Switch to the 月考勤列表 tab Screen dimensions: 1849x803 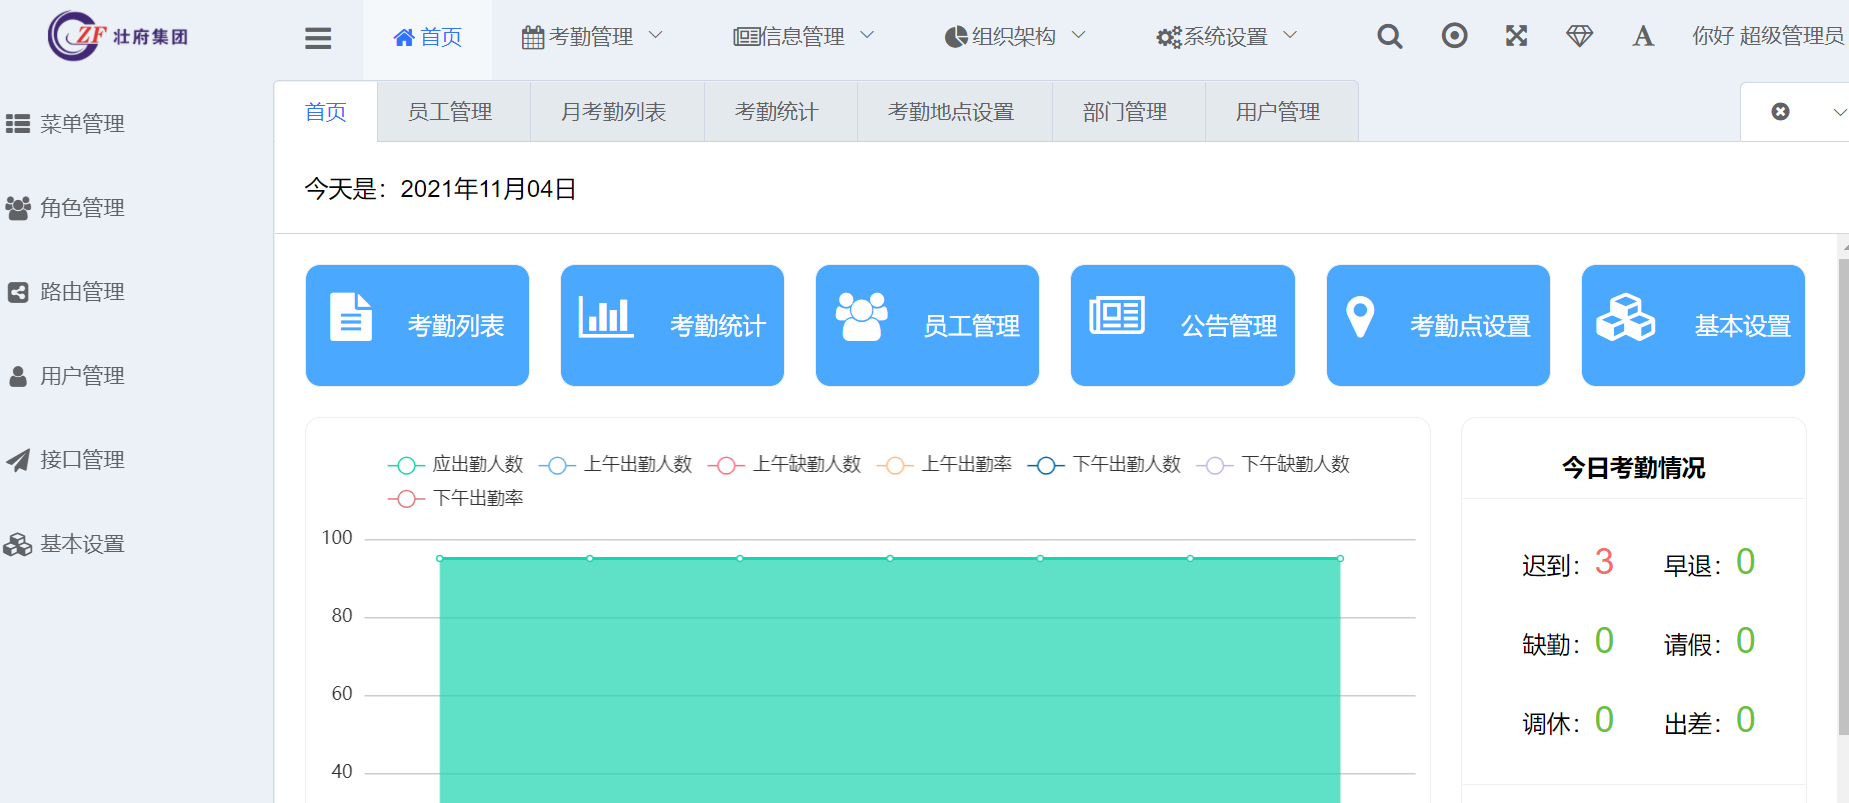click(613, 112)
